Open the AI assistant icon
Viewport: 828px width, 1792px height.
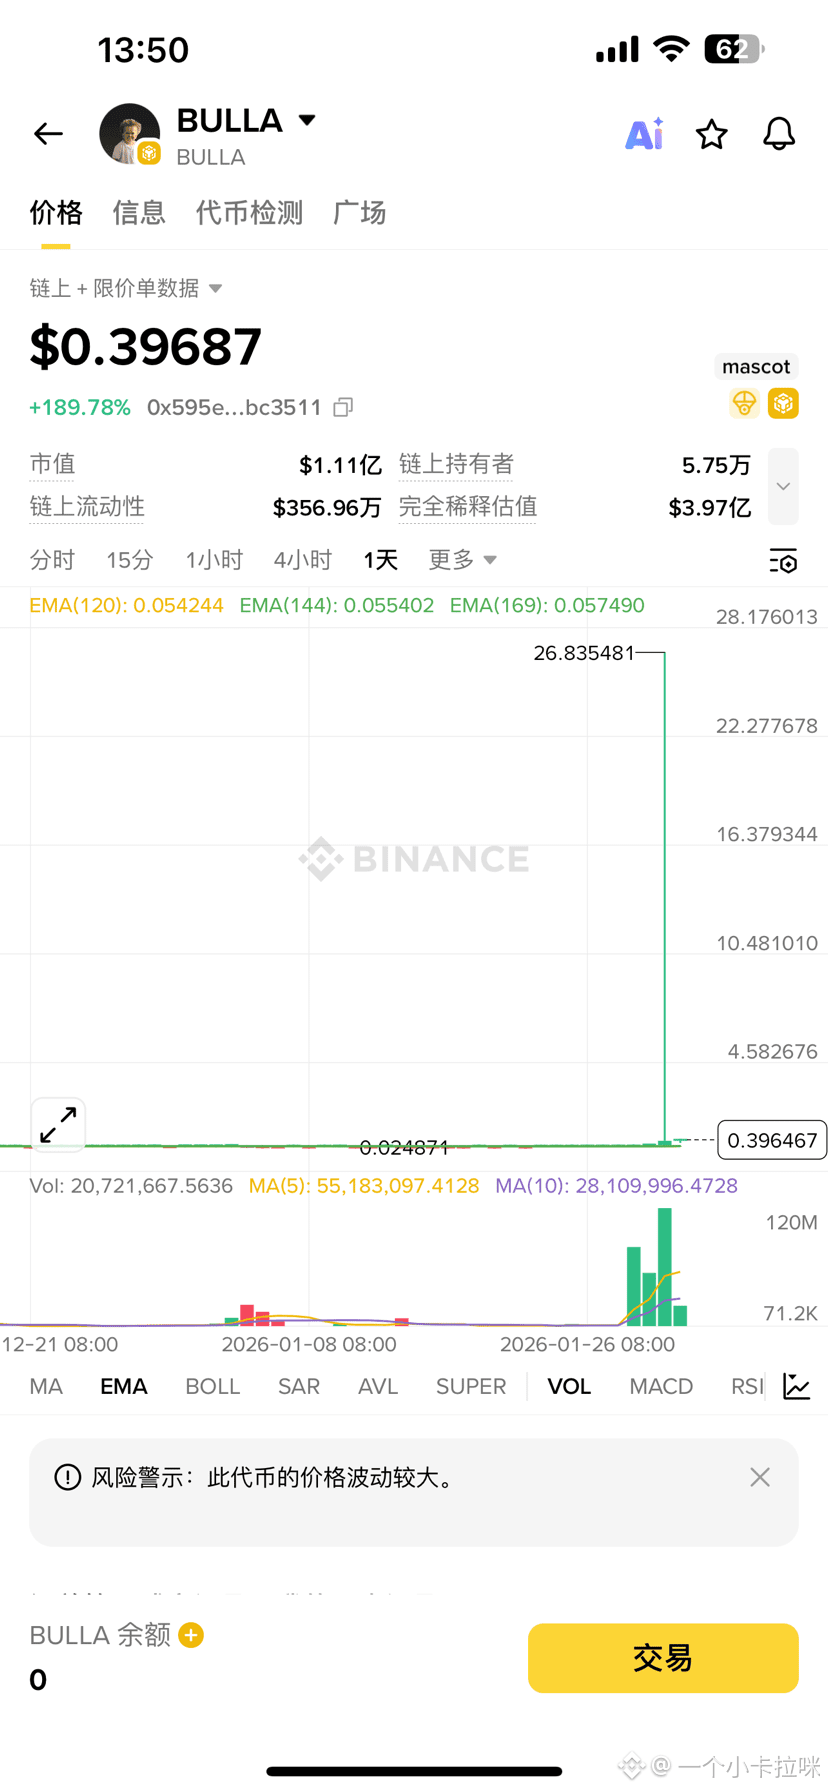click(644, 133)
